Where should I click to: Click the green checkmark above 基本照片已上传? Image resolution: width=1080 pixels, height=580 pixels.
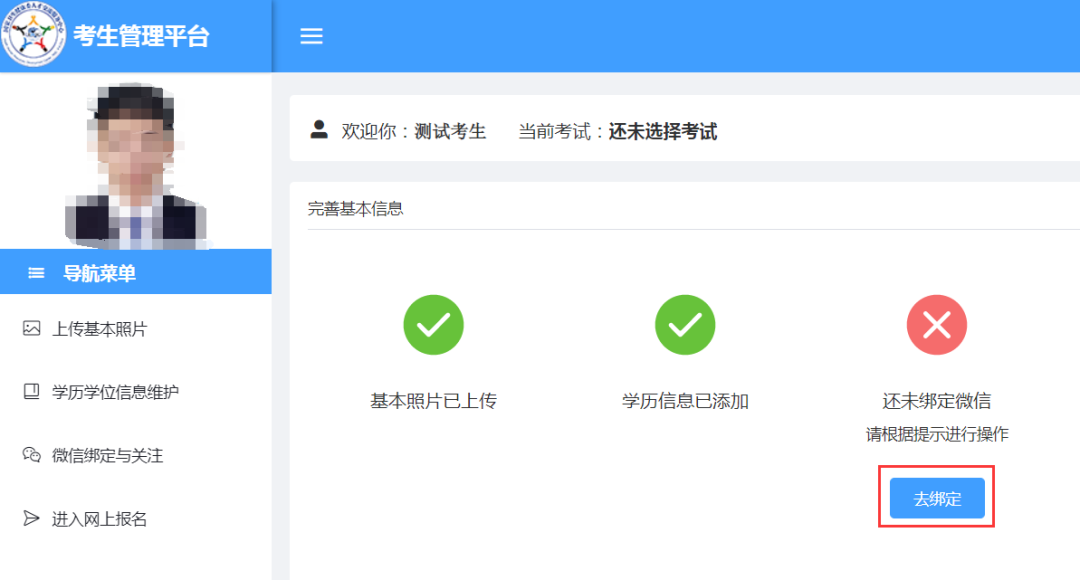(x=433, y=324)
